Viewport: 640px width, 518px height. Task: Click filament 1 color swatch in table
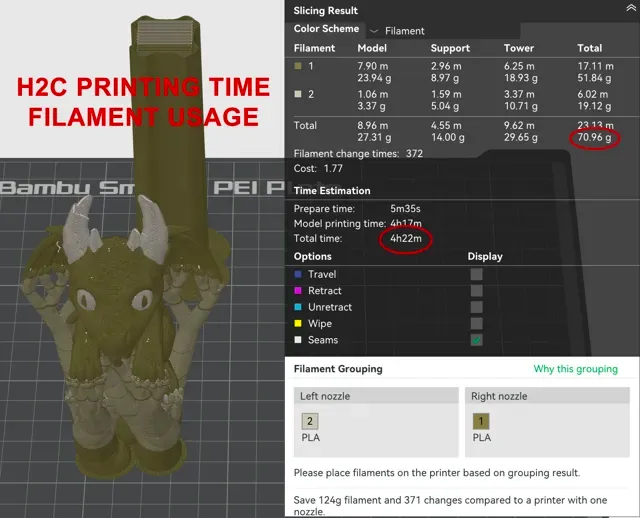point(298,66)
